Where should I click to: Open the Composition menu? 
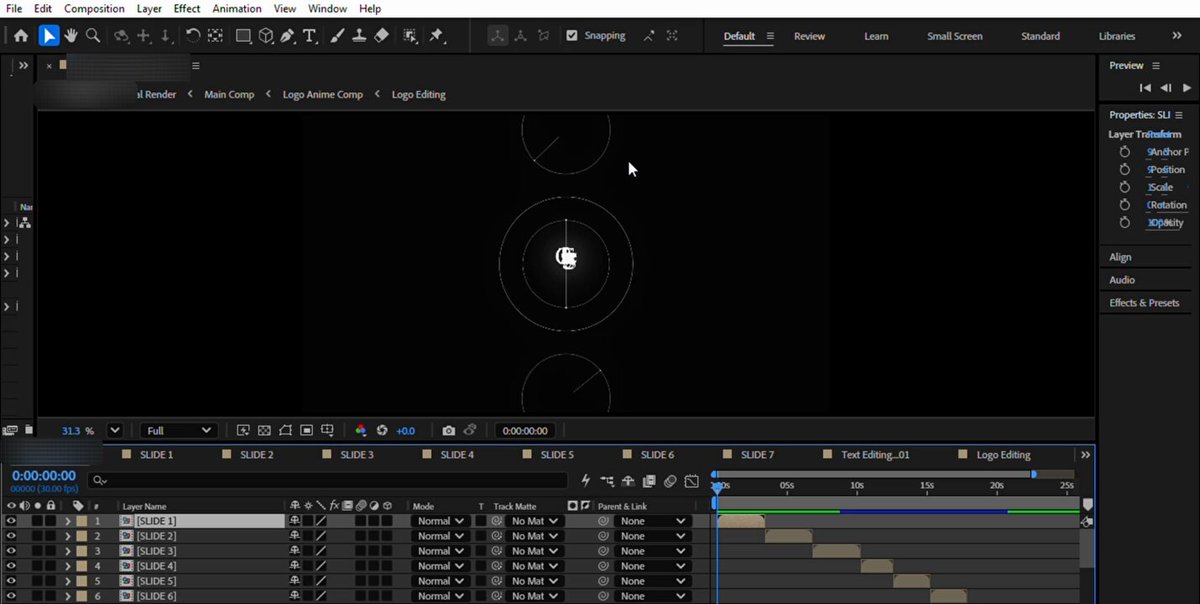pos(94,9)
